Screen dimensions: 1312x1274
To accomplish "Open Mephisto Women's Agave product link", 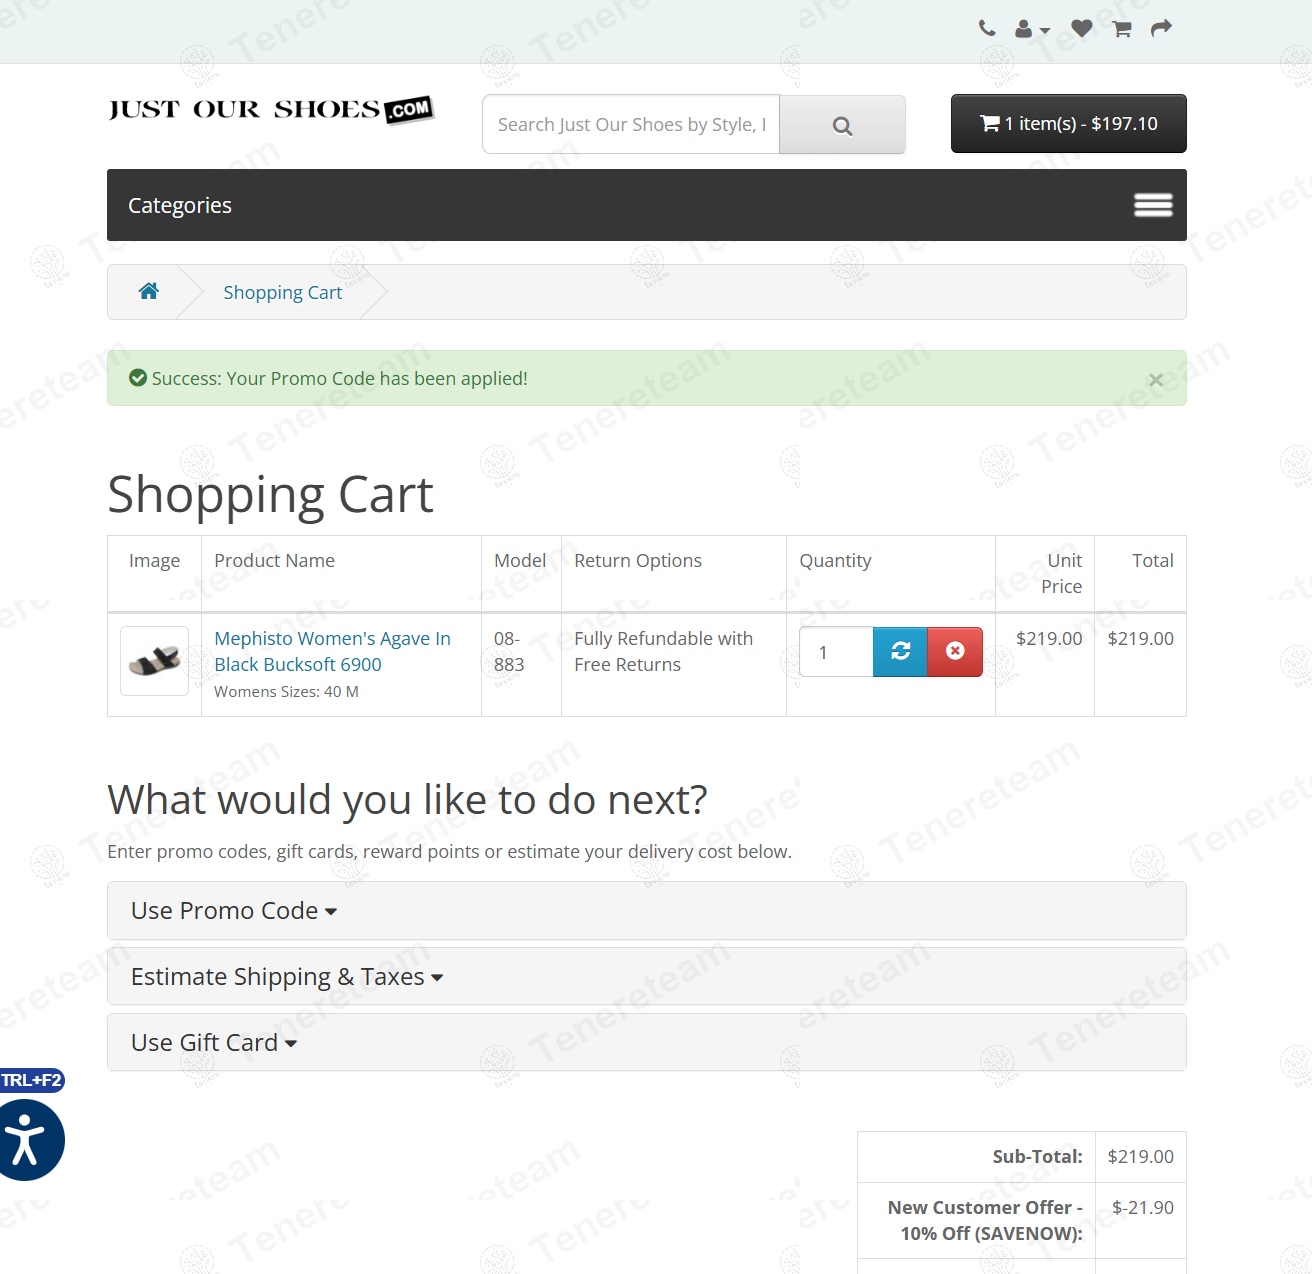I will (332, 651).
